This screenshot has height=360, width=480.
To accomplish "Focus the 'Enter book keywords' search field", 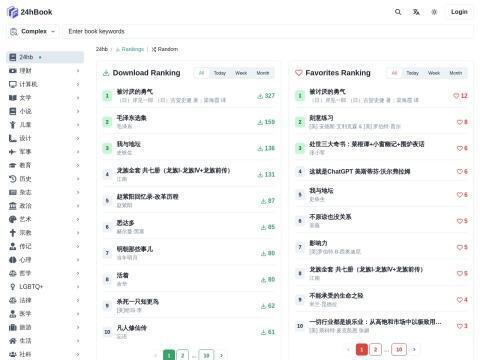I will pos(268,31).
